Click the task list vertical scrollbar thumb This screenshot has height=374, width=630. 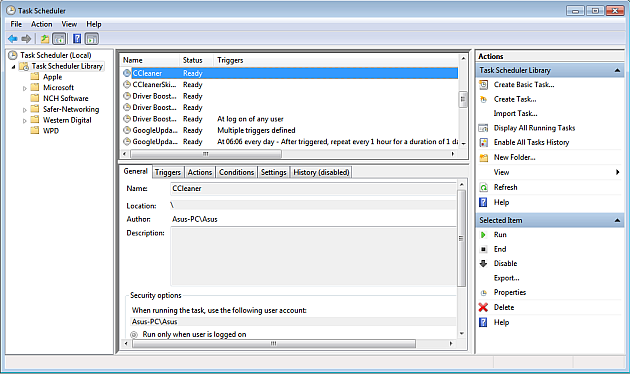tap(463, 99)
